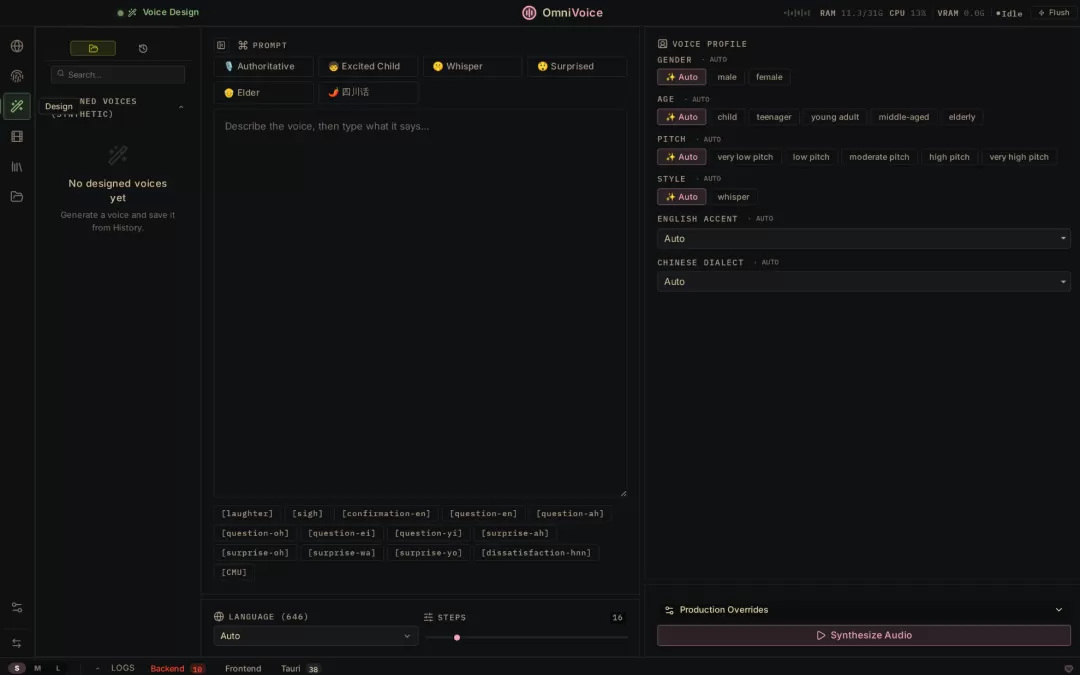Open the English Accent dropdown
Image resolution: width=1080 pixels, height=675 pixels.
tap(863, 238)
